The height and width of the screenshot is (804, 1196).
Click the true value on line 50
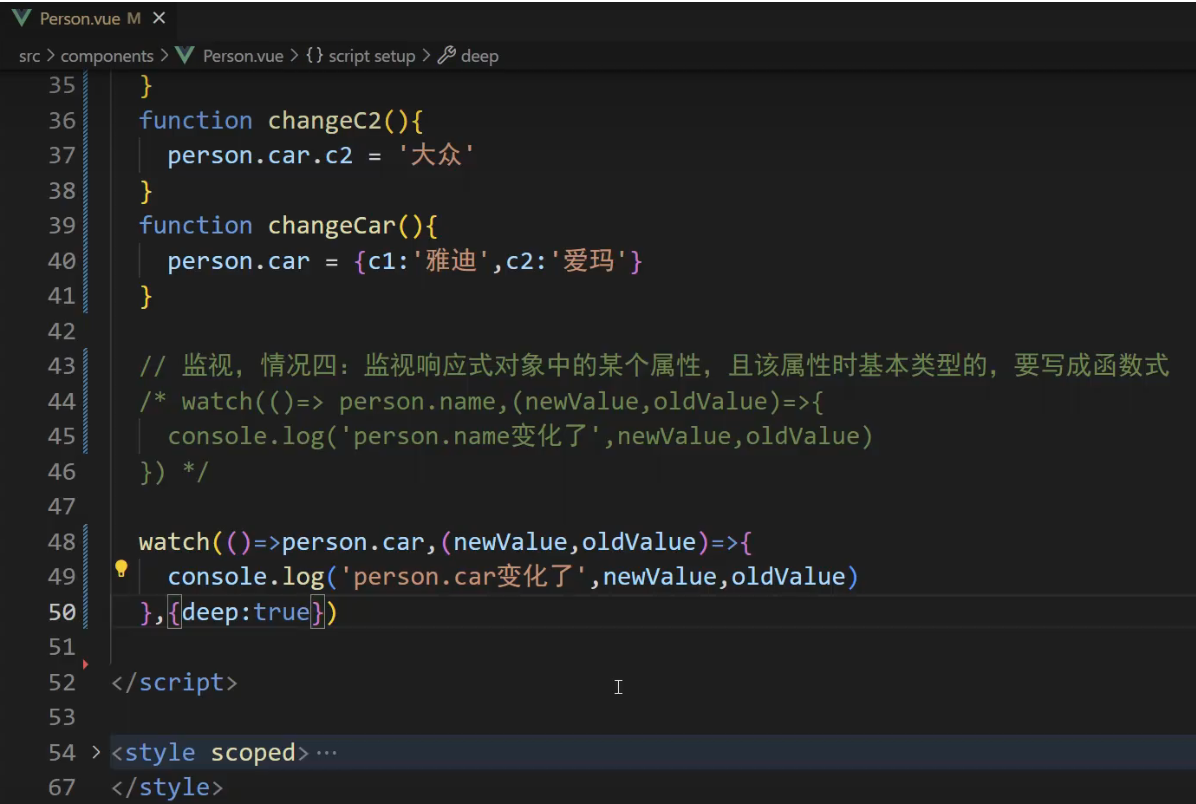point(281,613)
